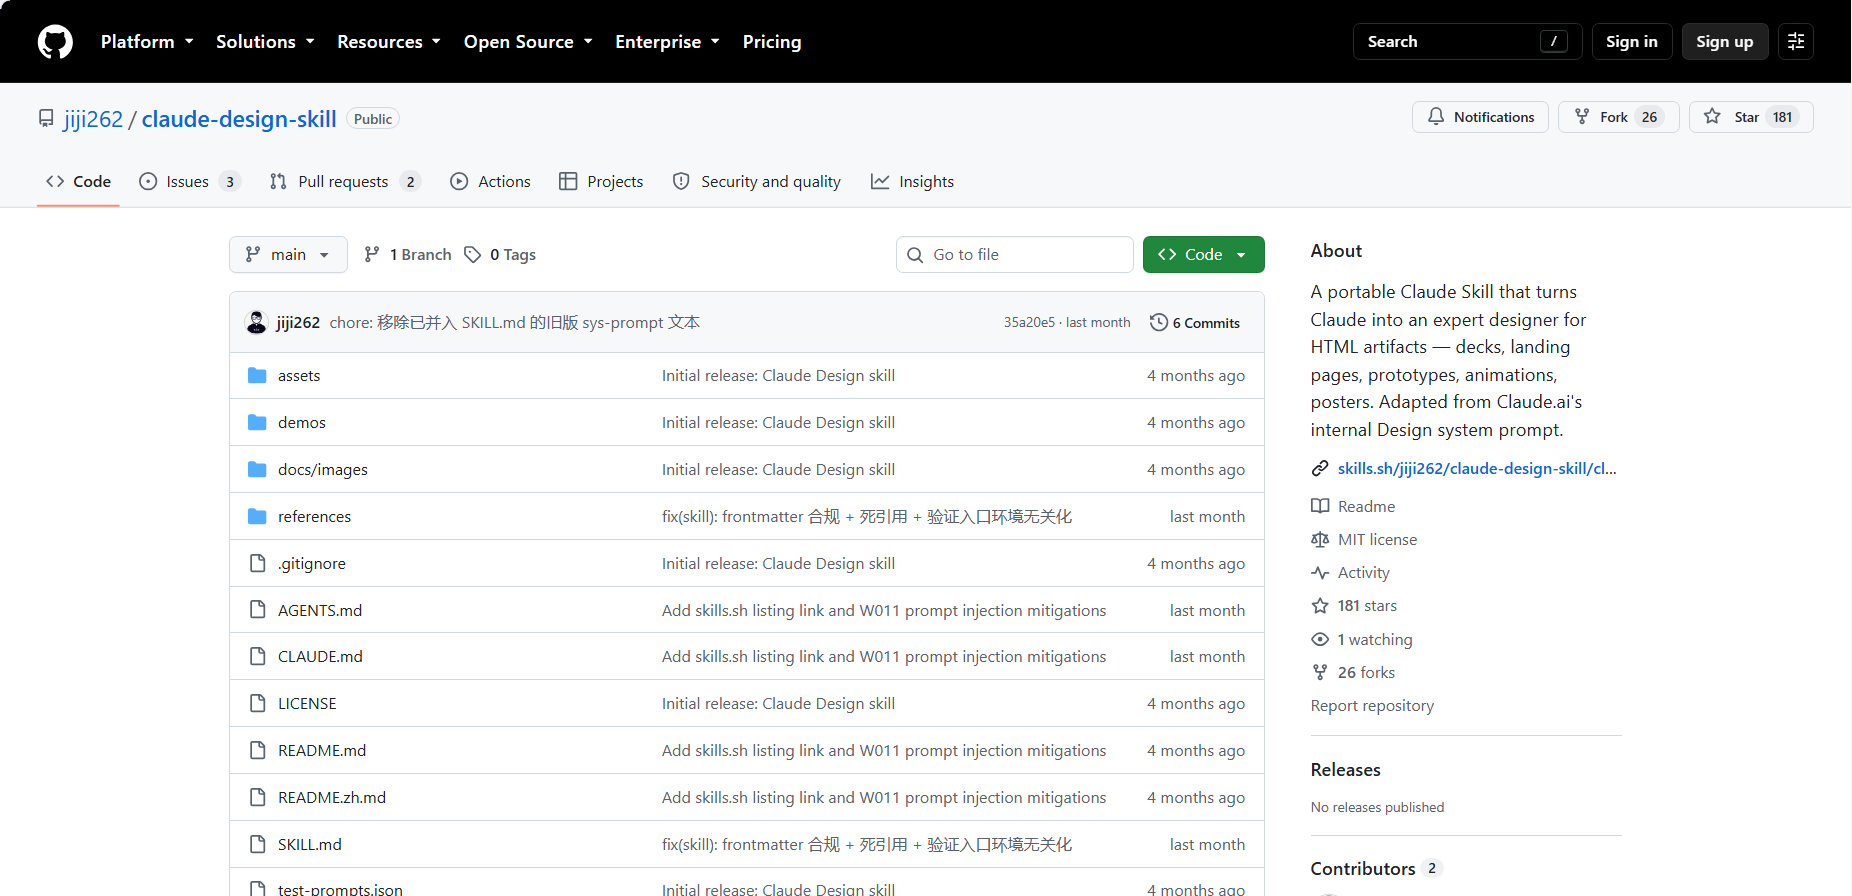Image resolution: width=1852 pixels, height=896 pixels.
Task: Click the README.md file icon
Action: tap(257, 751)
